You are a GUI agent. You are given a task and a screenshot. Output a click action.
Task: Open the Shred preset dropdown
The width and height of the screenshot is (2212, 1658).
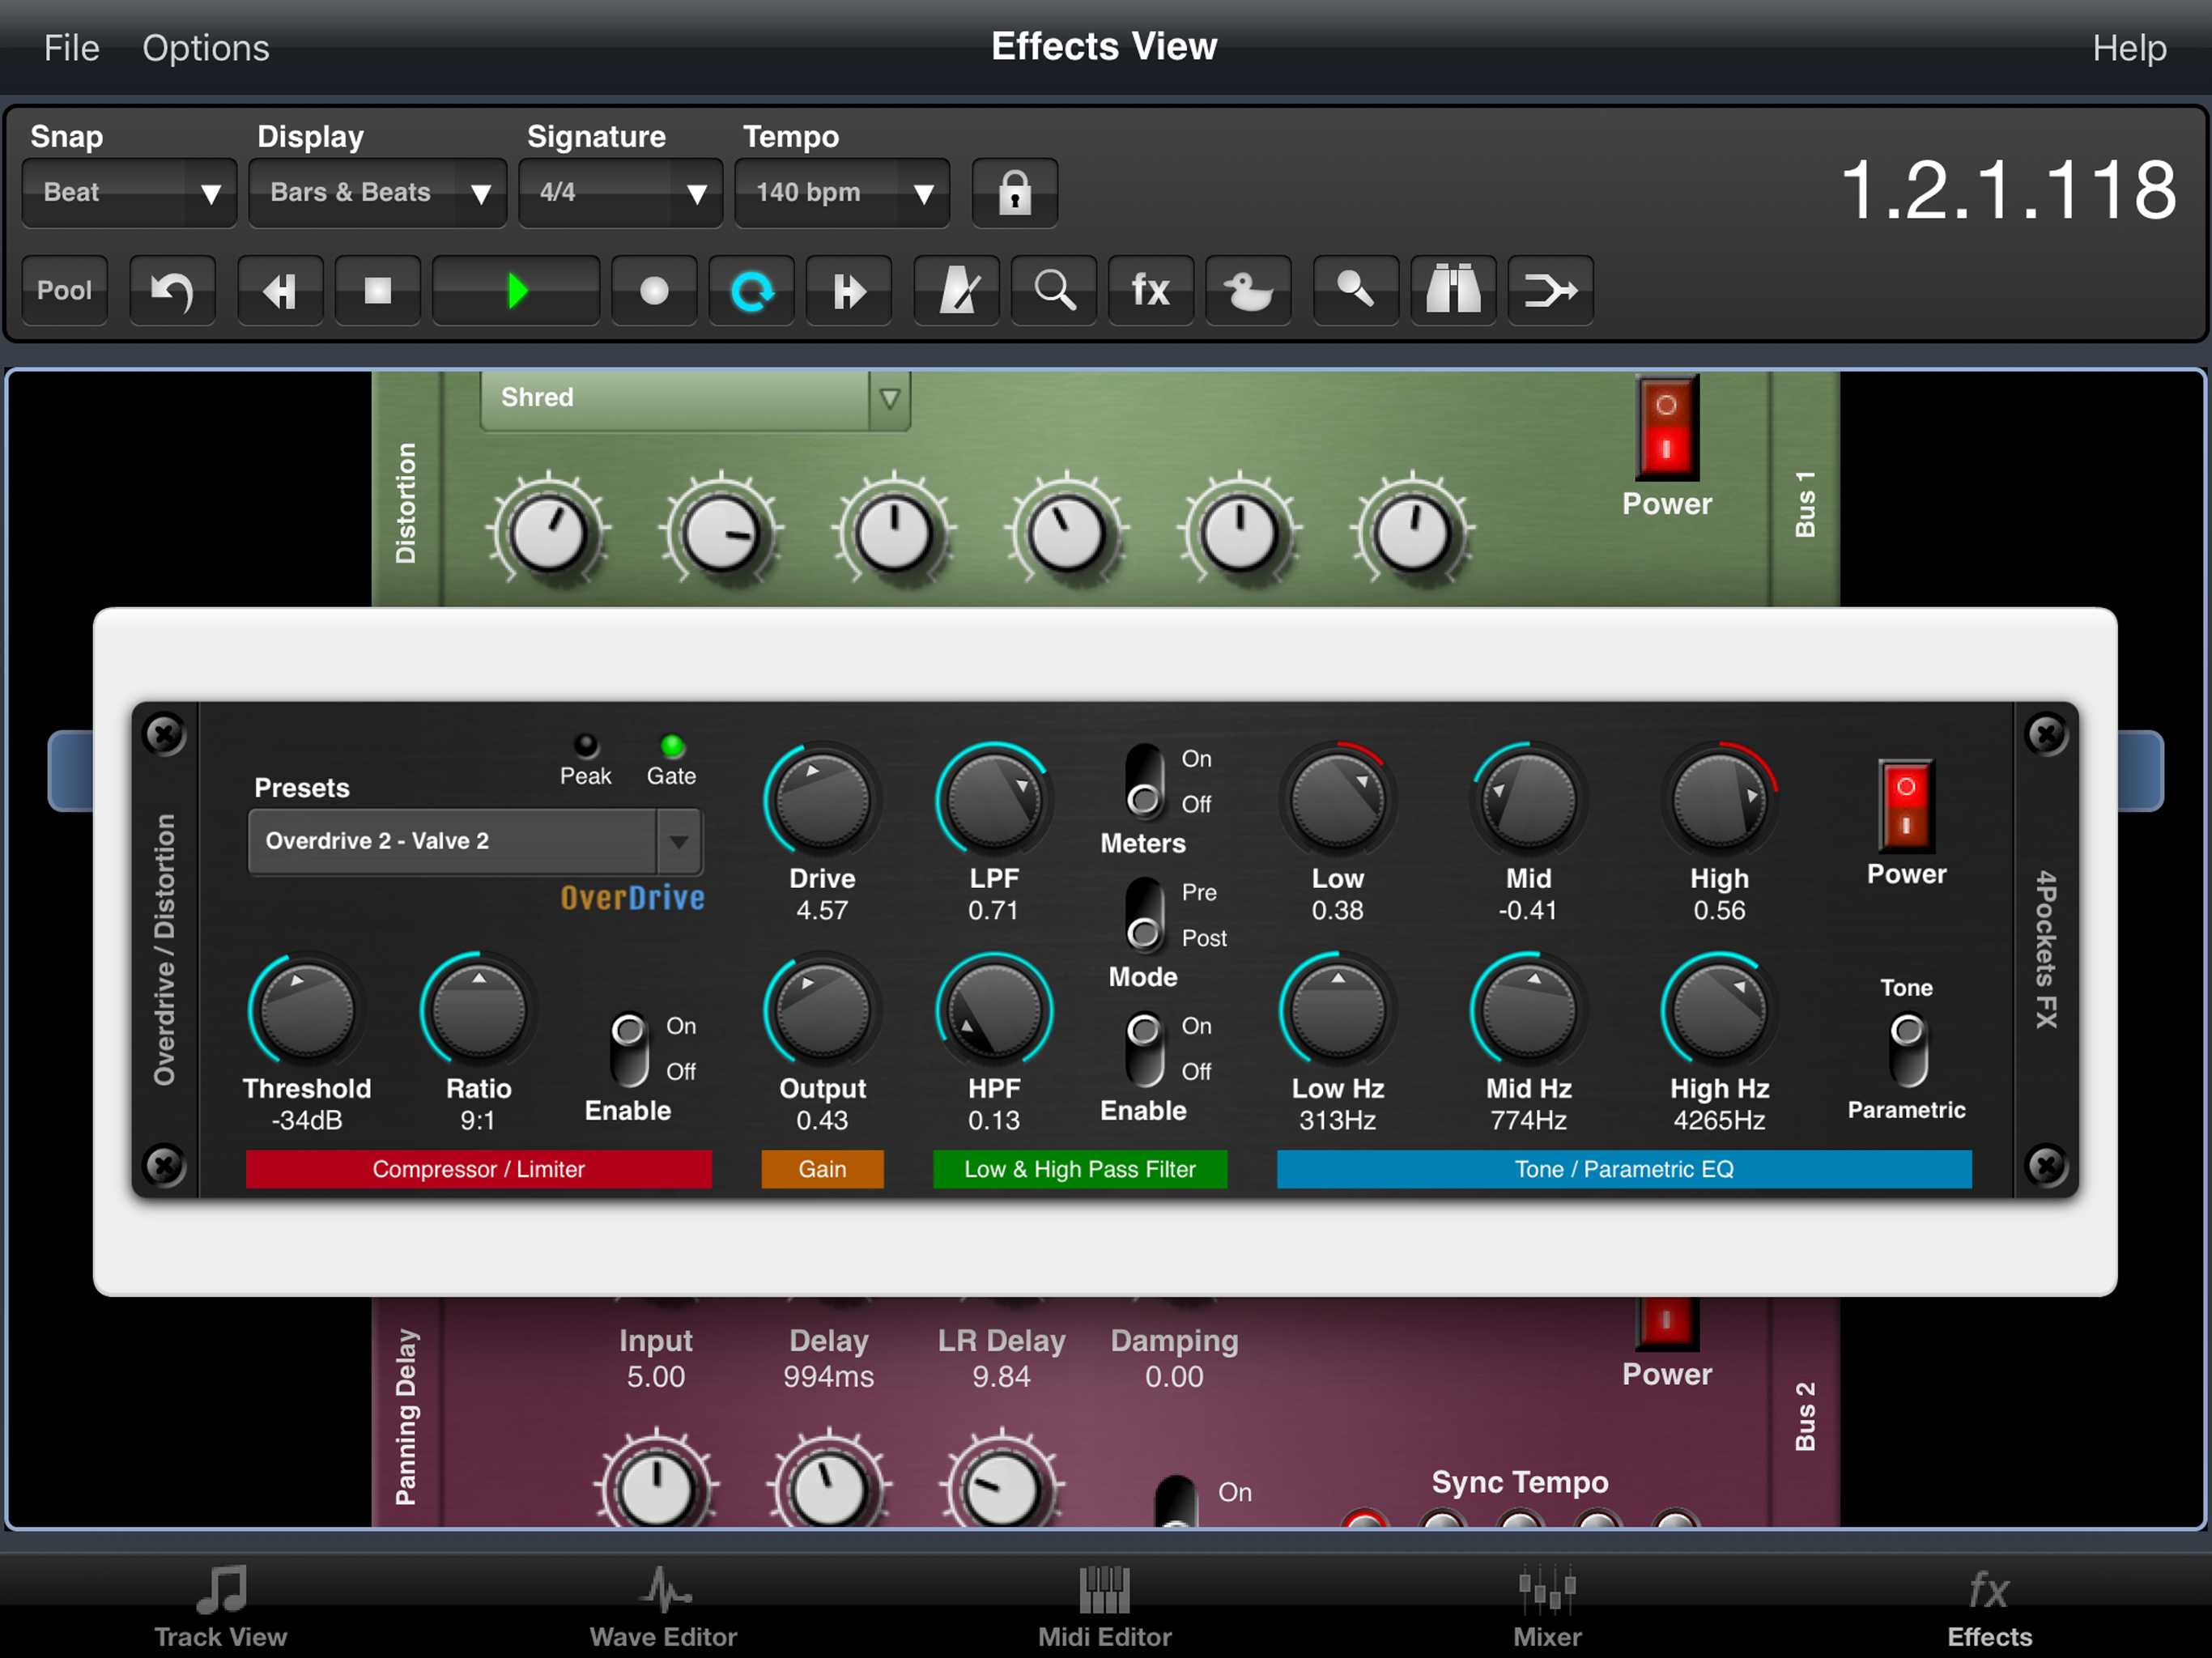[x=889, y=399]
